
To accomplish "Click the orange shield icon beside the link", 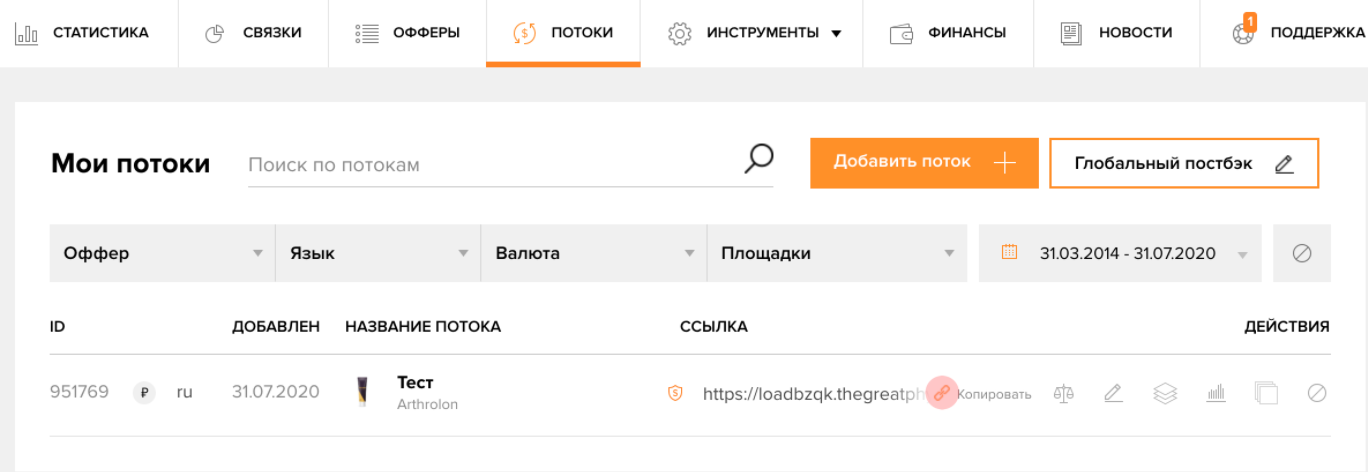I will (x=675, y=394).
